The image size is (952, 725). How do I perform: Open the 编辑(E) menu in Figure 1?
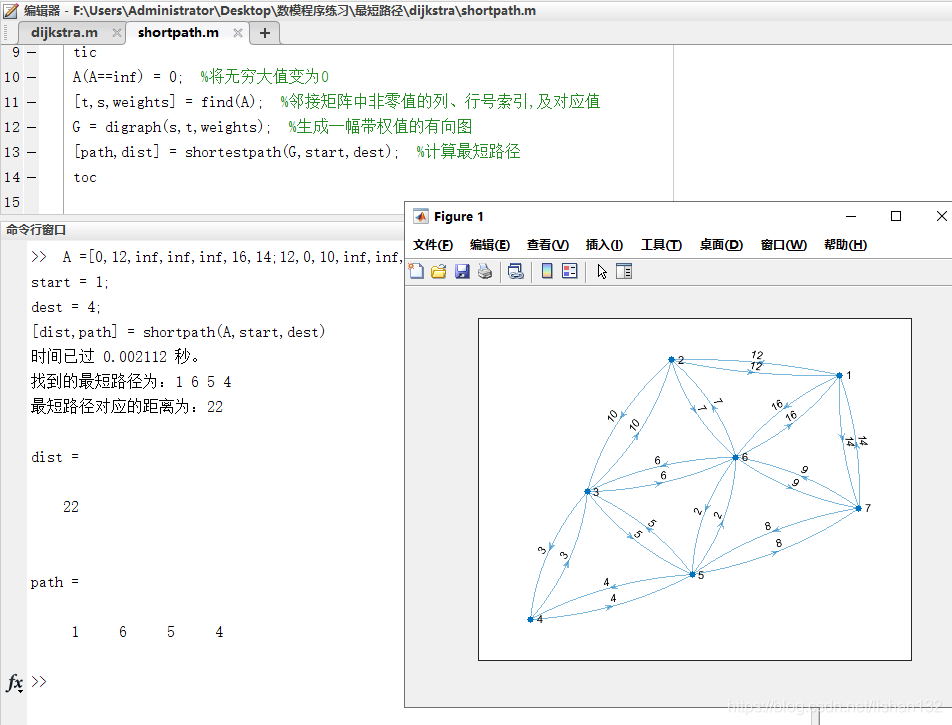(489, 245)
